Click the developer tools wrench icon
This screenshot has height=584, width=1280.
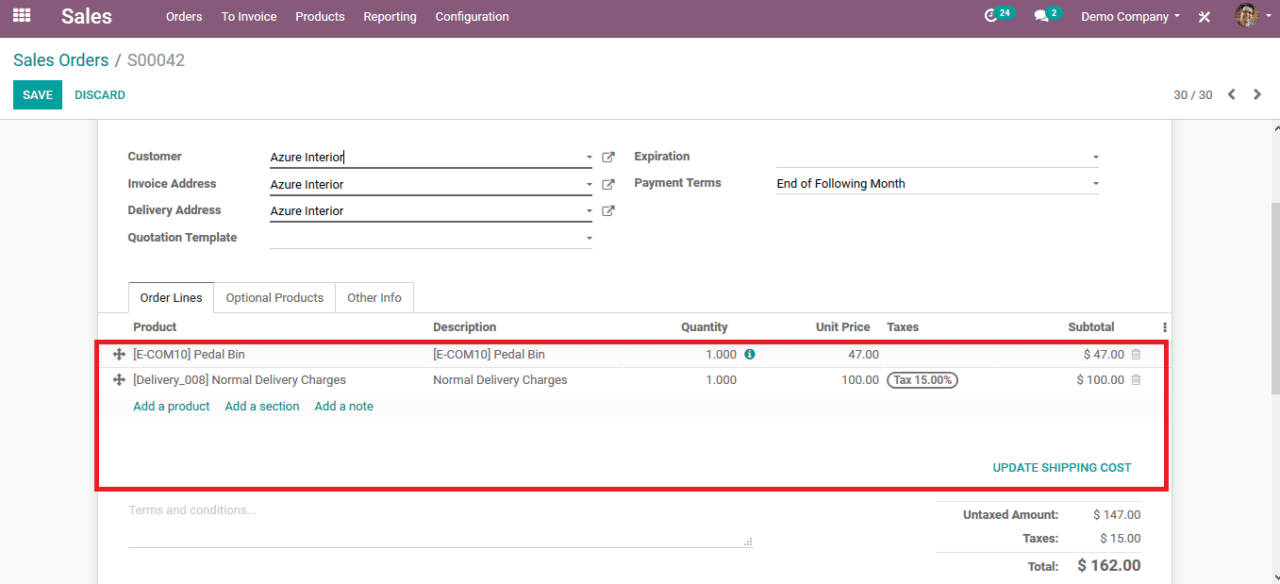click(x=1204, y=16)
